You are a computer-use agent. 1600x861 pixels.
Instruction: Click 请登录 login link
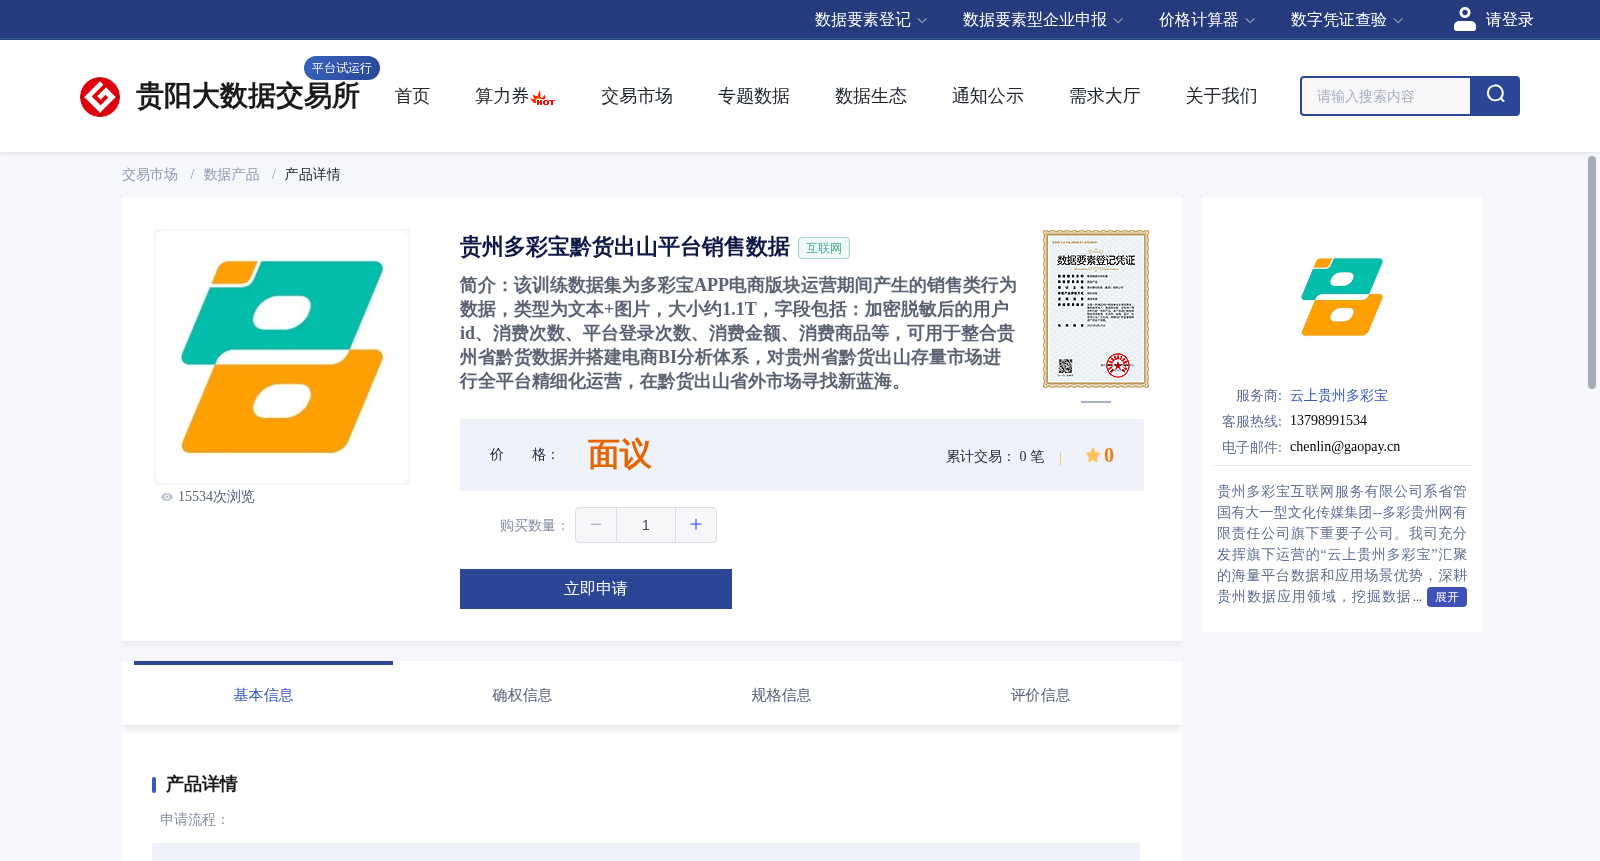click(1509, 20)
